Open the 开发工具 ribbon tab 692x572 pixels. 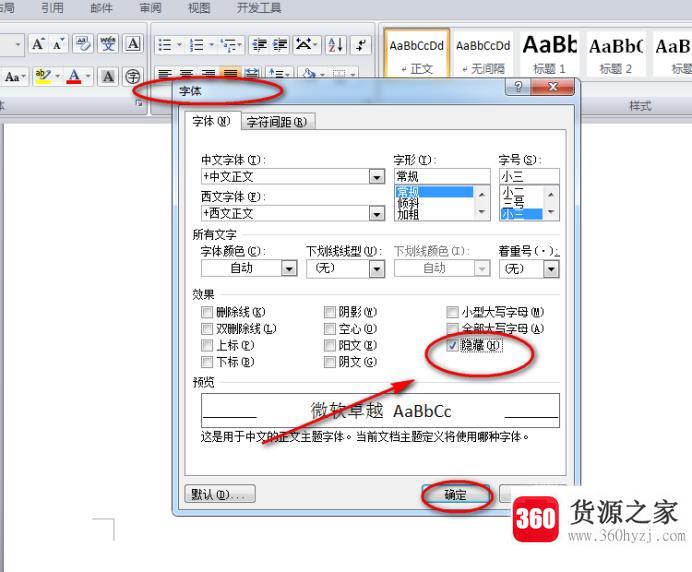259,8
